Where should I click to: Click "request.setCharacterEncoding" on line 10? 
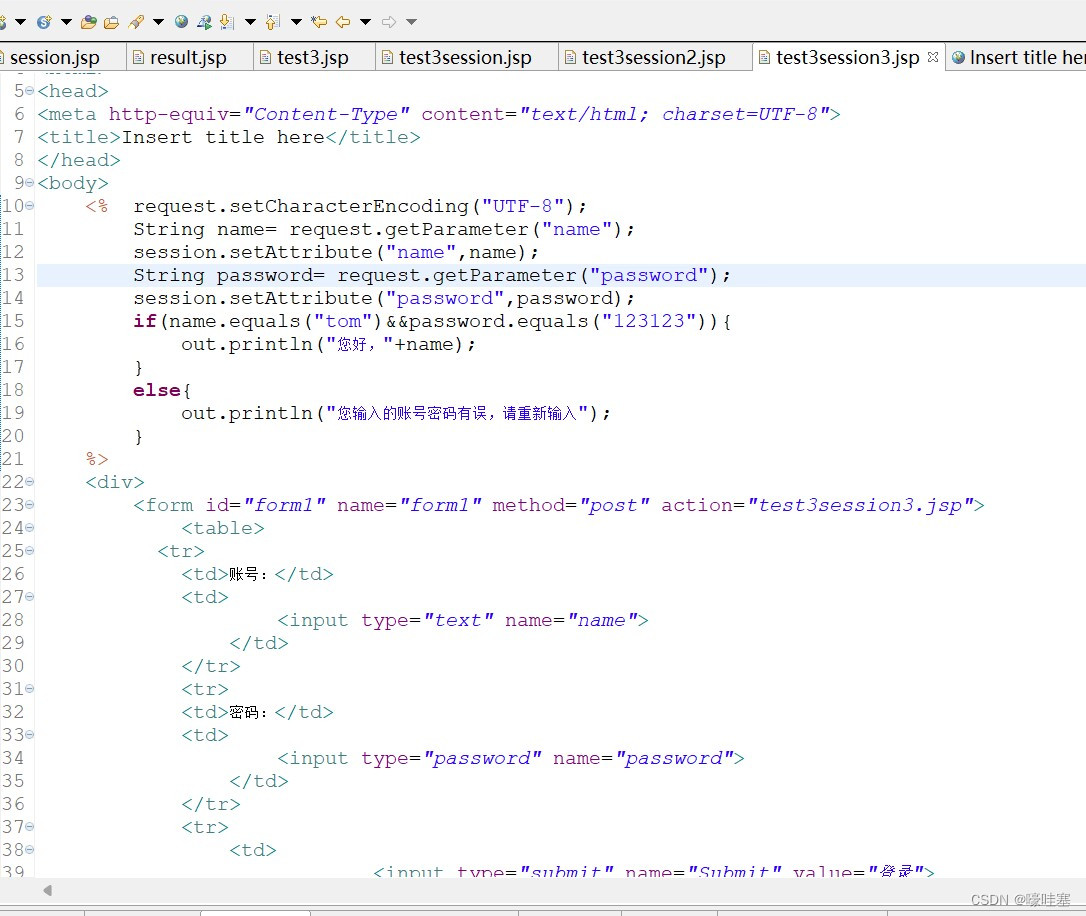pos(301,206)
